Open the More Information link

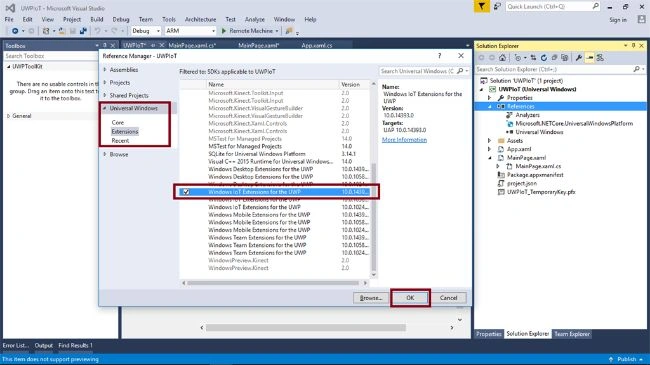click(x=404, y=140)
